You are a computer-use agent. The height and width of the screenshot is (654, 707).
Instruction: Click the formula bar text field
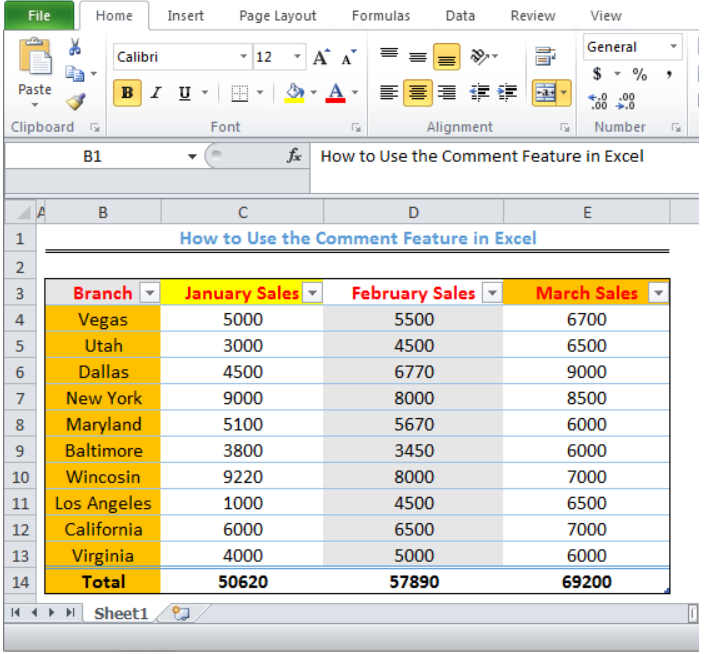505,168
